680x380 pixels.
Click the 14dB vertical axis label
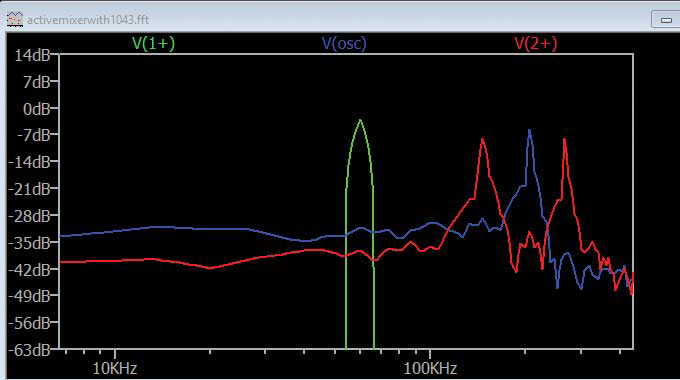[32, 56]
